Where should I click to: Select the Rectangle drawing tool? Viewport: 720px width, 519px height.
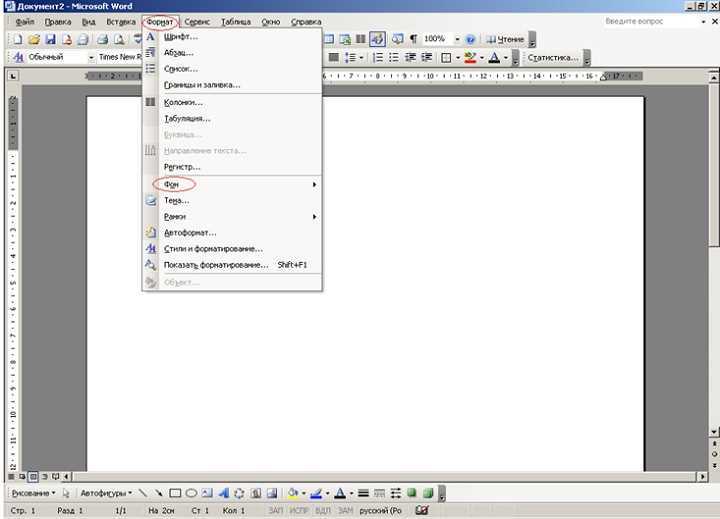pyautogui.click(x=175, y=493)
